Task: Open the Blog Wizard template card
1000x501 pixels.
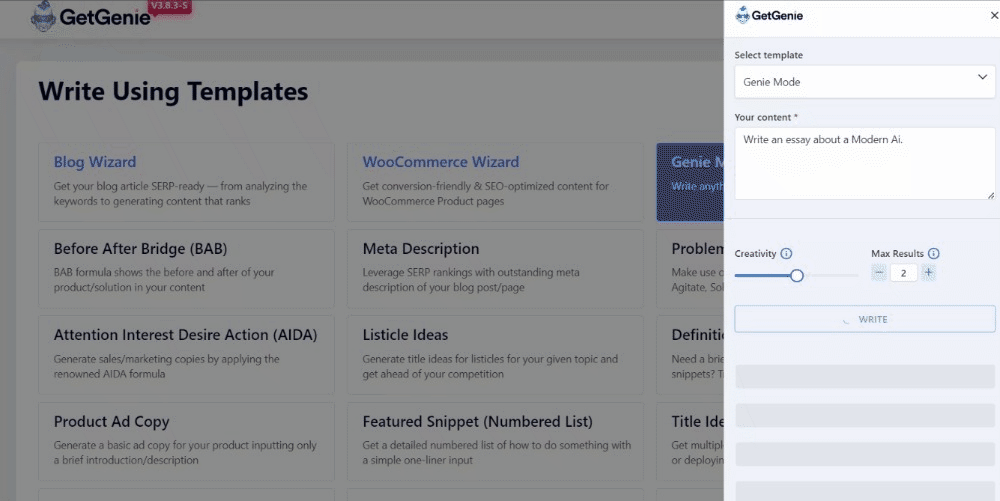Action: click(x=186, y=182)
